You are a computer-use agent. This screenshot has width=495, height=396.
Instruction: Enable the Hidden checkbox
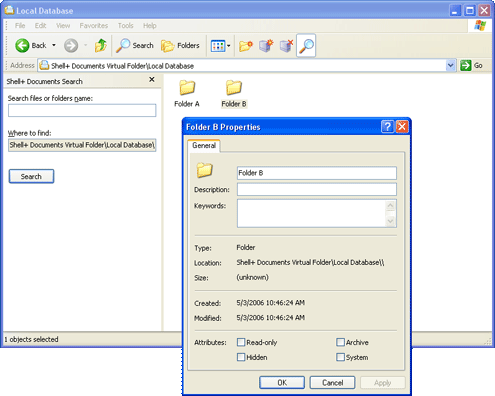pos(241,357)
